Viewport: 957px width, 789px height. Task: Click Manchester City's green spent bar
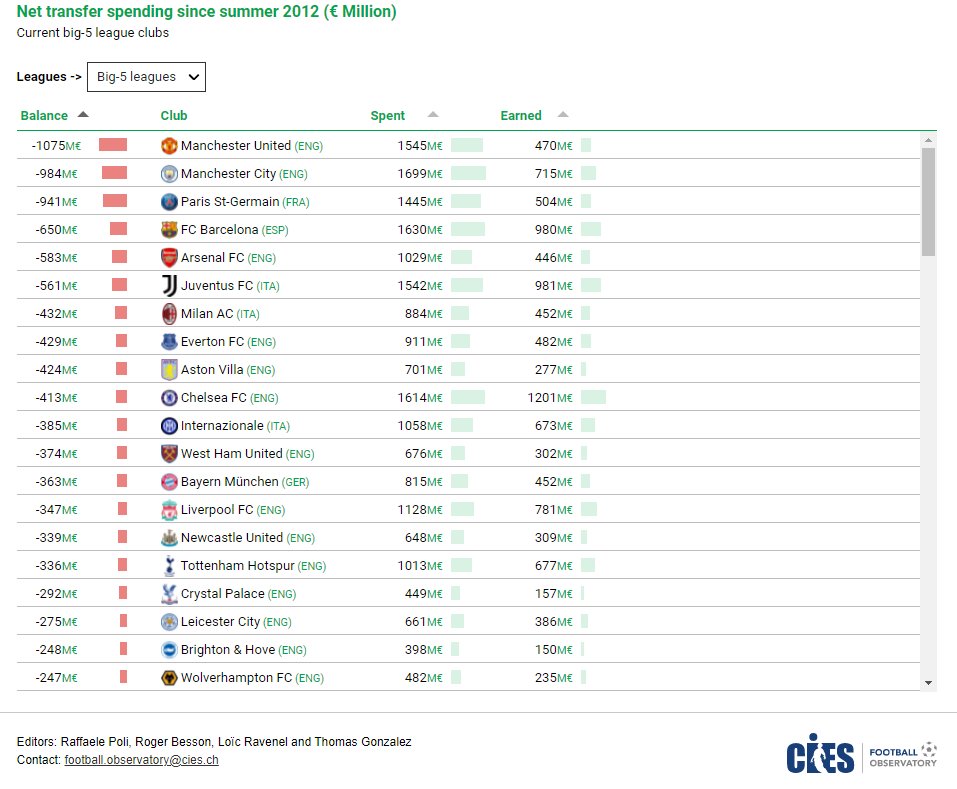click(x=469, y=173)
